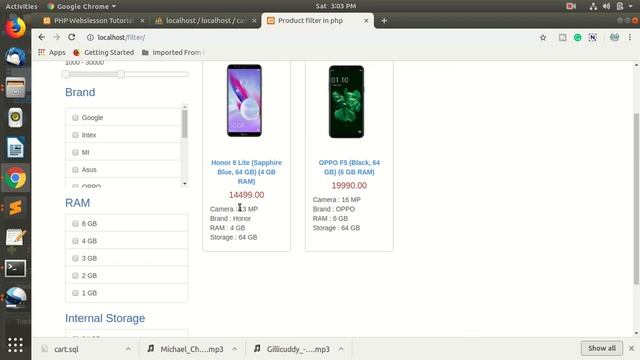Open OPPO F5 product link
The image size is (640, 360).
point(349,167)
